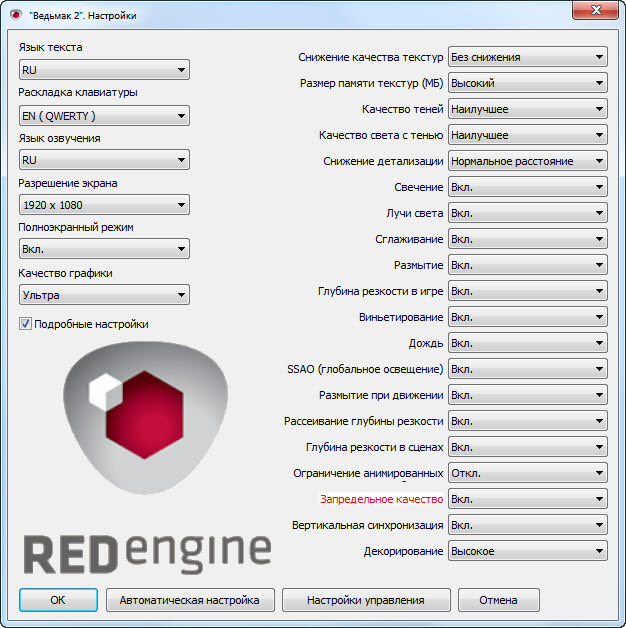Screen dimensions: 626x628
Task: Click the Запредельное качество red label
Action: pos(381,499)
